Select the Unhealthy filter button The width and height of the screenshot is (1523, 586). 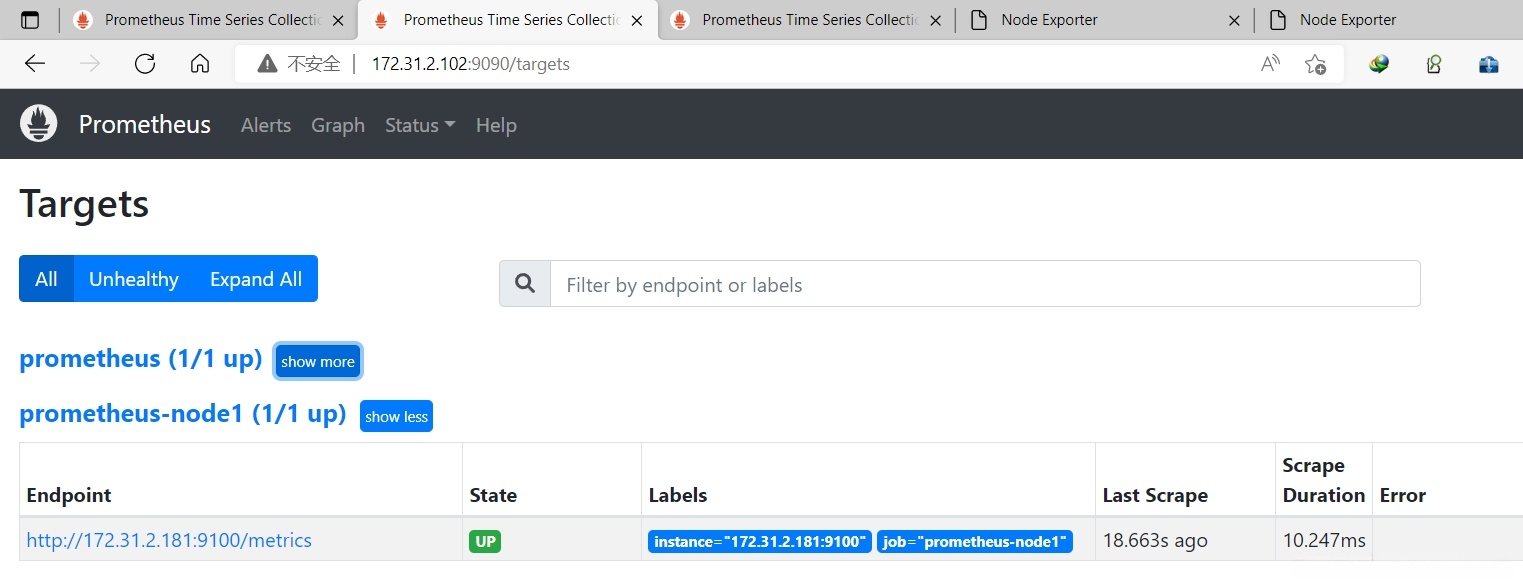point(134,279)
